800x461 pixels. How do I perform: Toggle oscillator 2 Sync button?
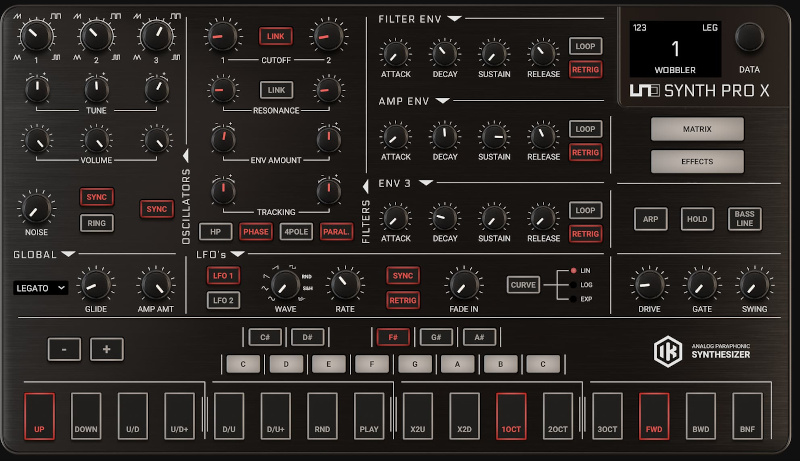coord(96,197)
